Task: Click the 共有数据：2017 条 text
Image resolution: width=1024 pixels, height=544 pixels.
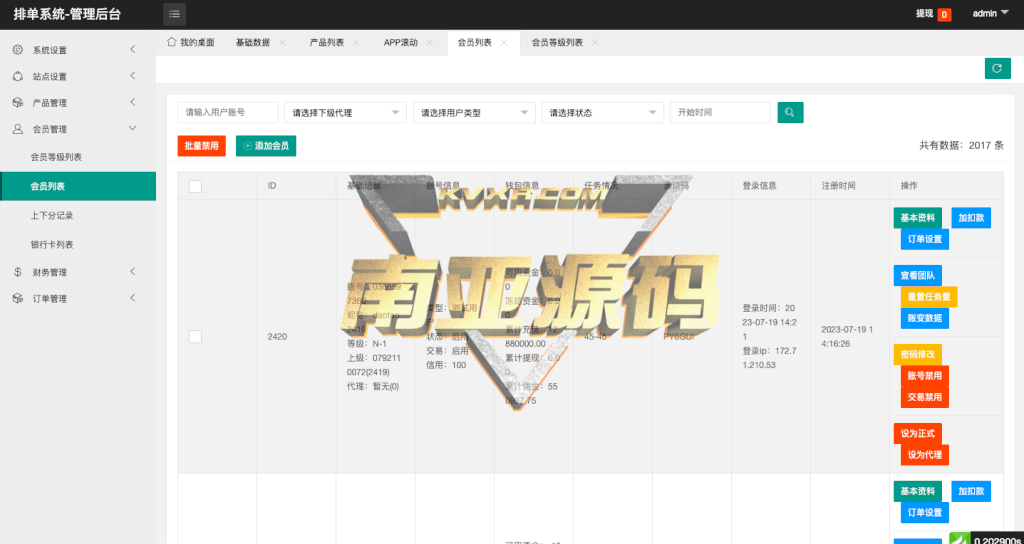Action: coord(961,146)
